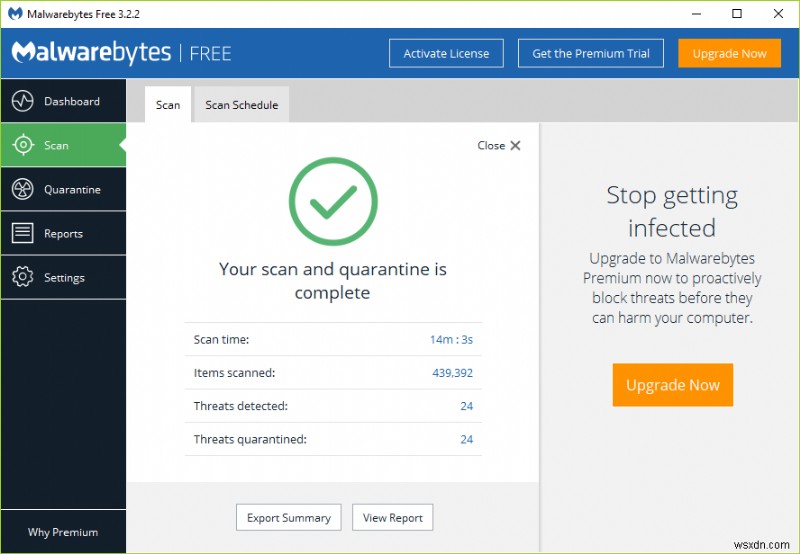Export the scan summary
This screenshot has height=554, width=800.
pyautogui.click(x=289, y=518)
